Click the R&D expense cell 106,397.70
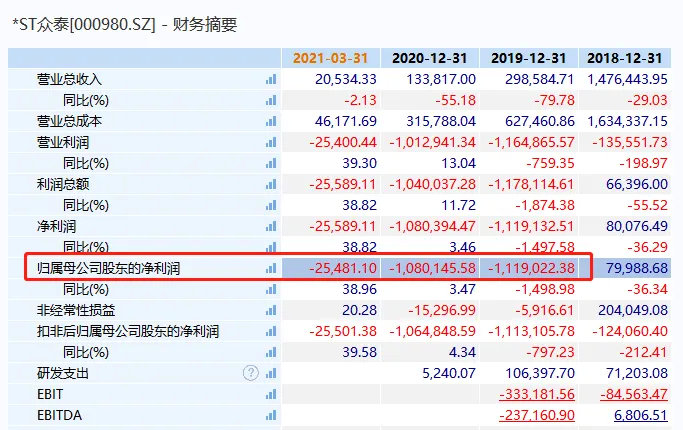 coord(540,373)
